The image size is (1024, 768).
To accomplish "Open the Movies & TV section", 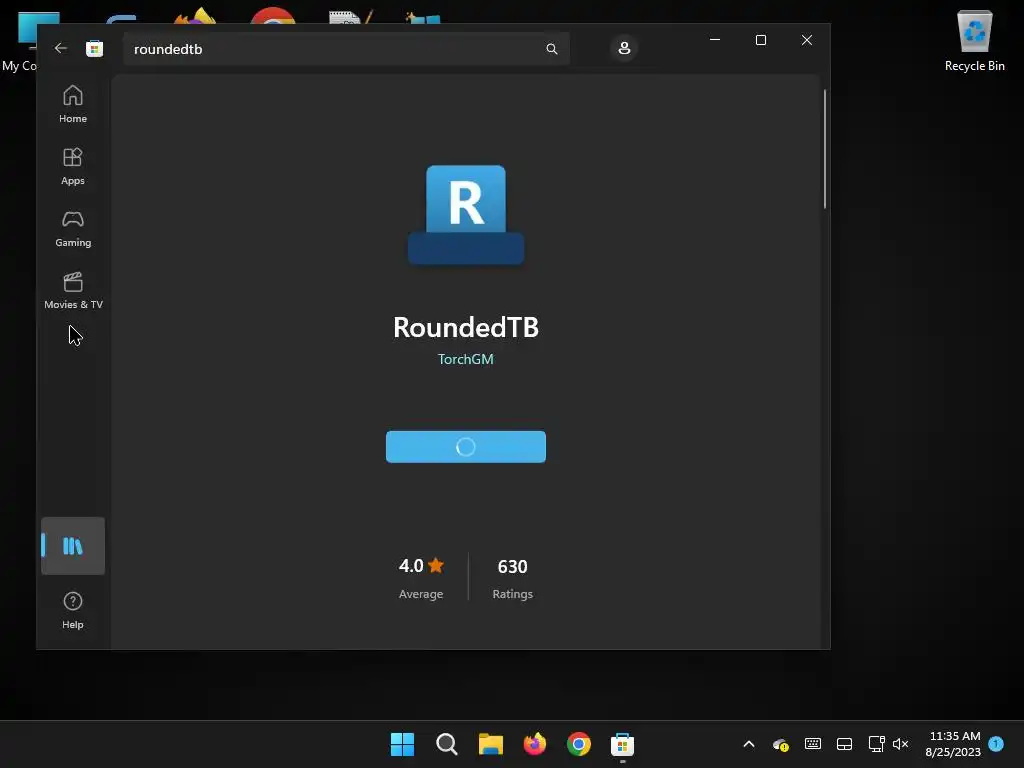I will (x=73, y=291).
